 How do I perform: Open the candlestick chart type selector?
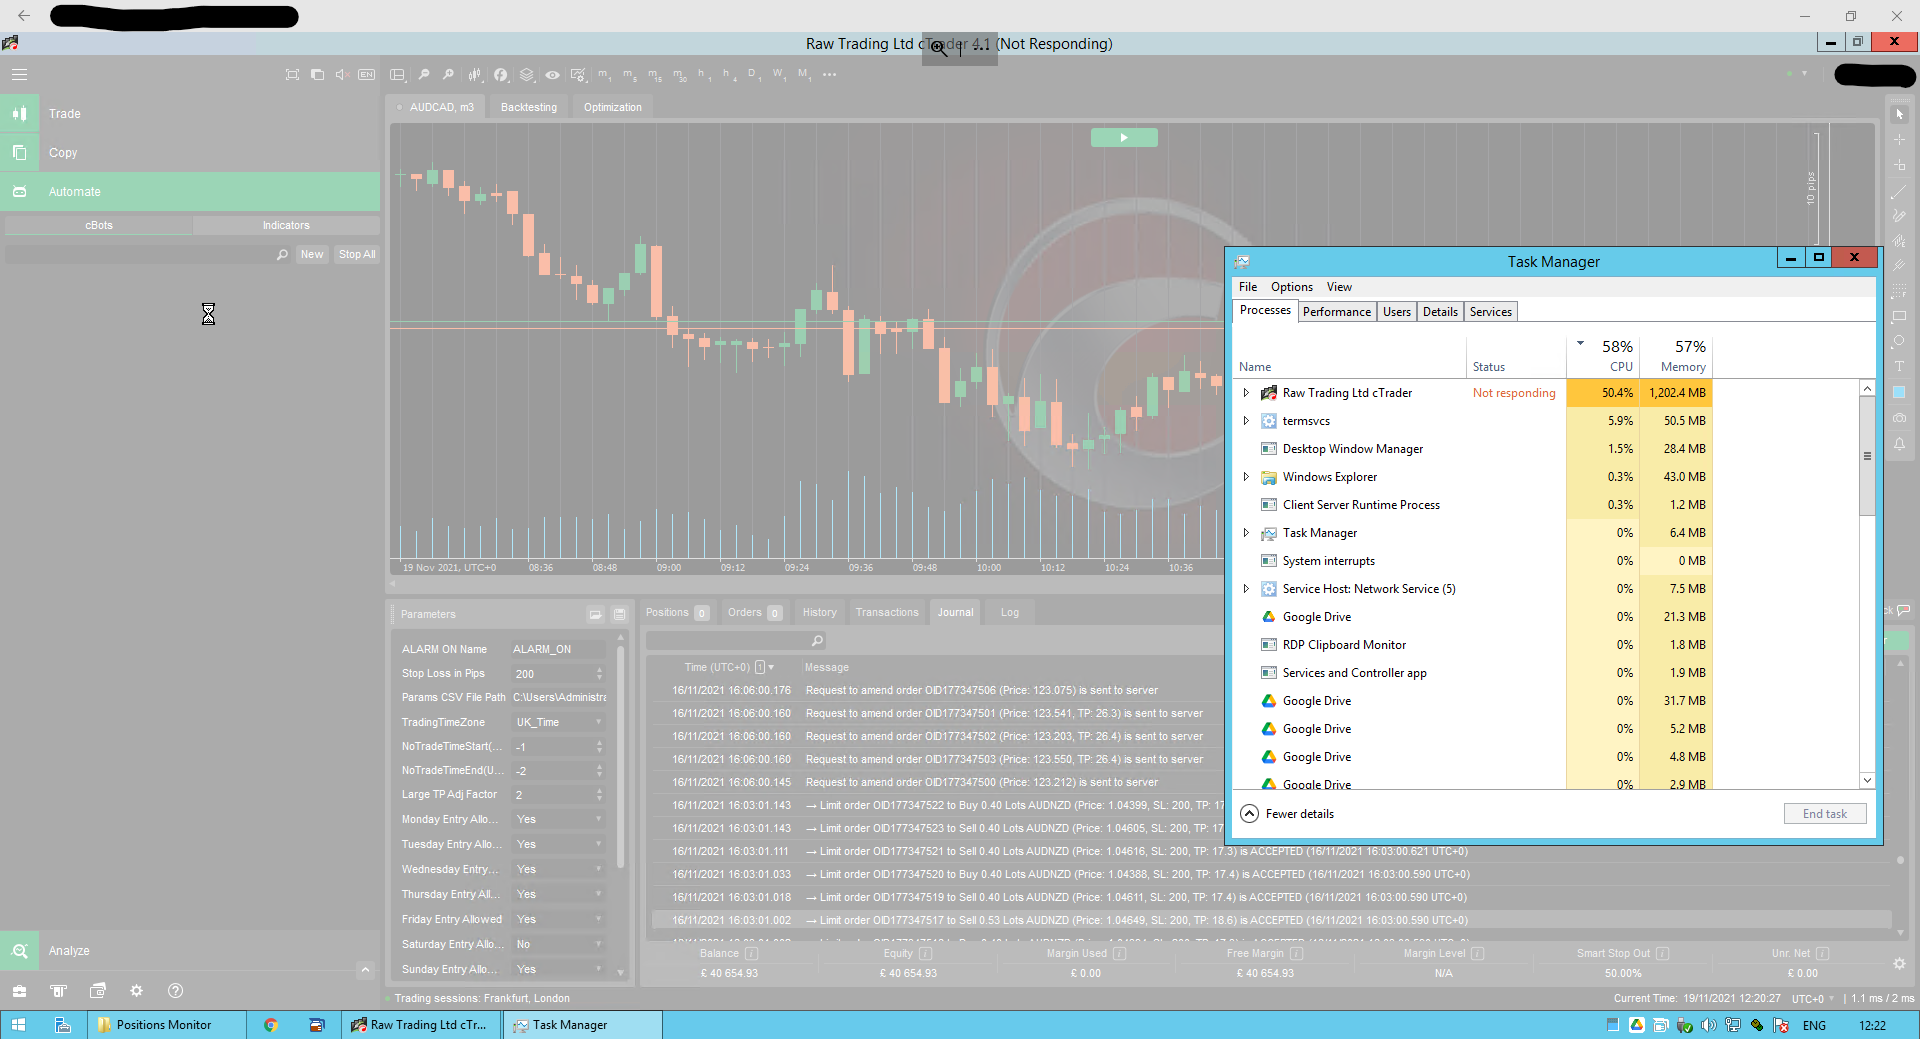point(475,74)
